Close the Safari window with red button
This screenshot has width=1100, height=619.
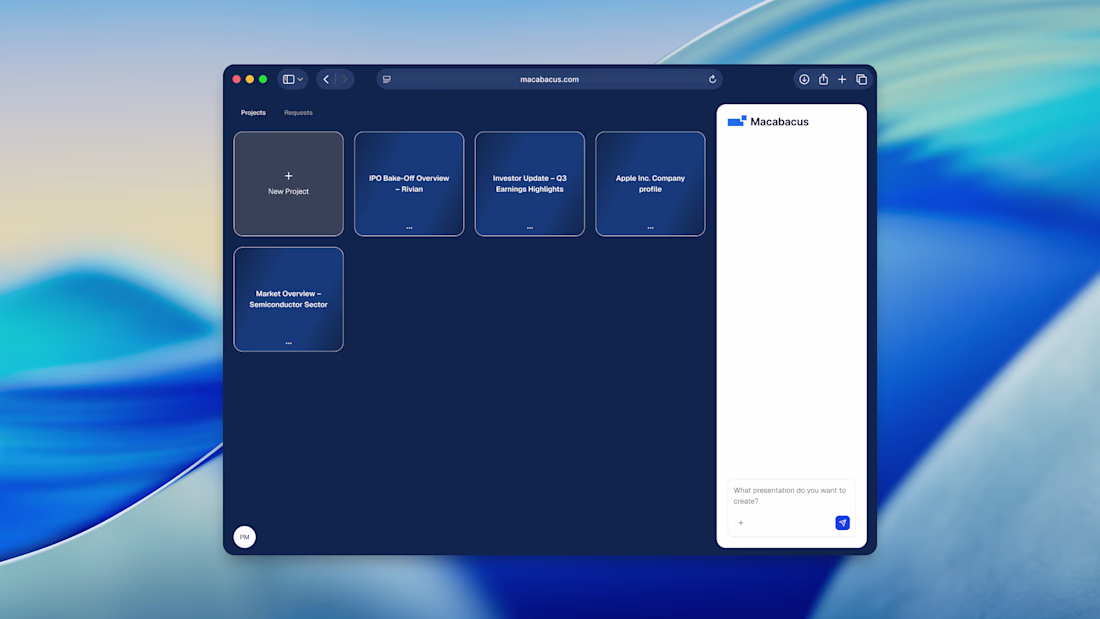[236, 79]
